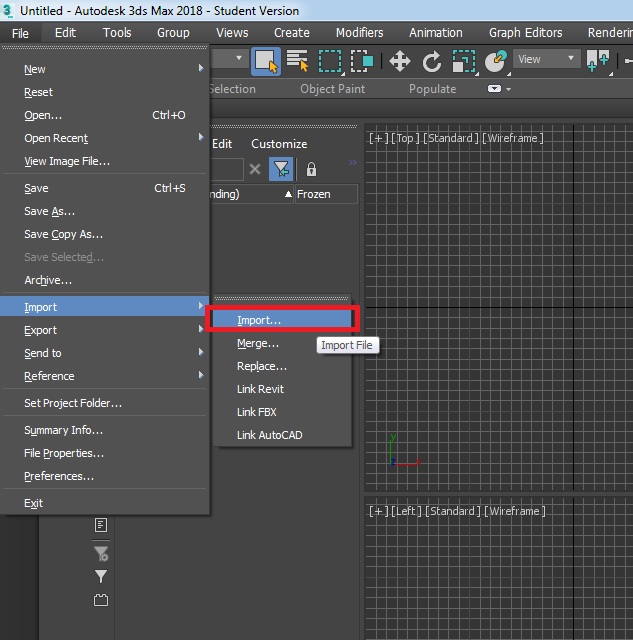This screenshot has height=640, width=633.
Task: Choose Save Copy As...
Action: [x=104, y=234]
